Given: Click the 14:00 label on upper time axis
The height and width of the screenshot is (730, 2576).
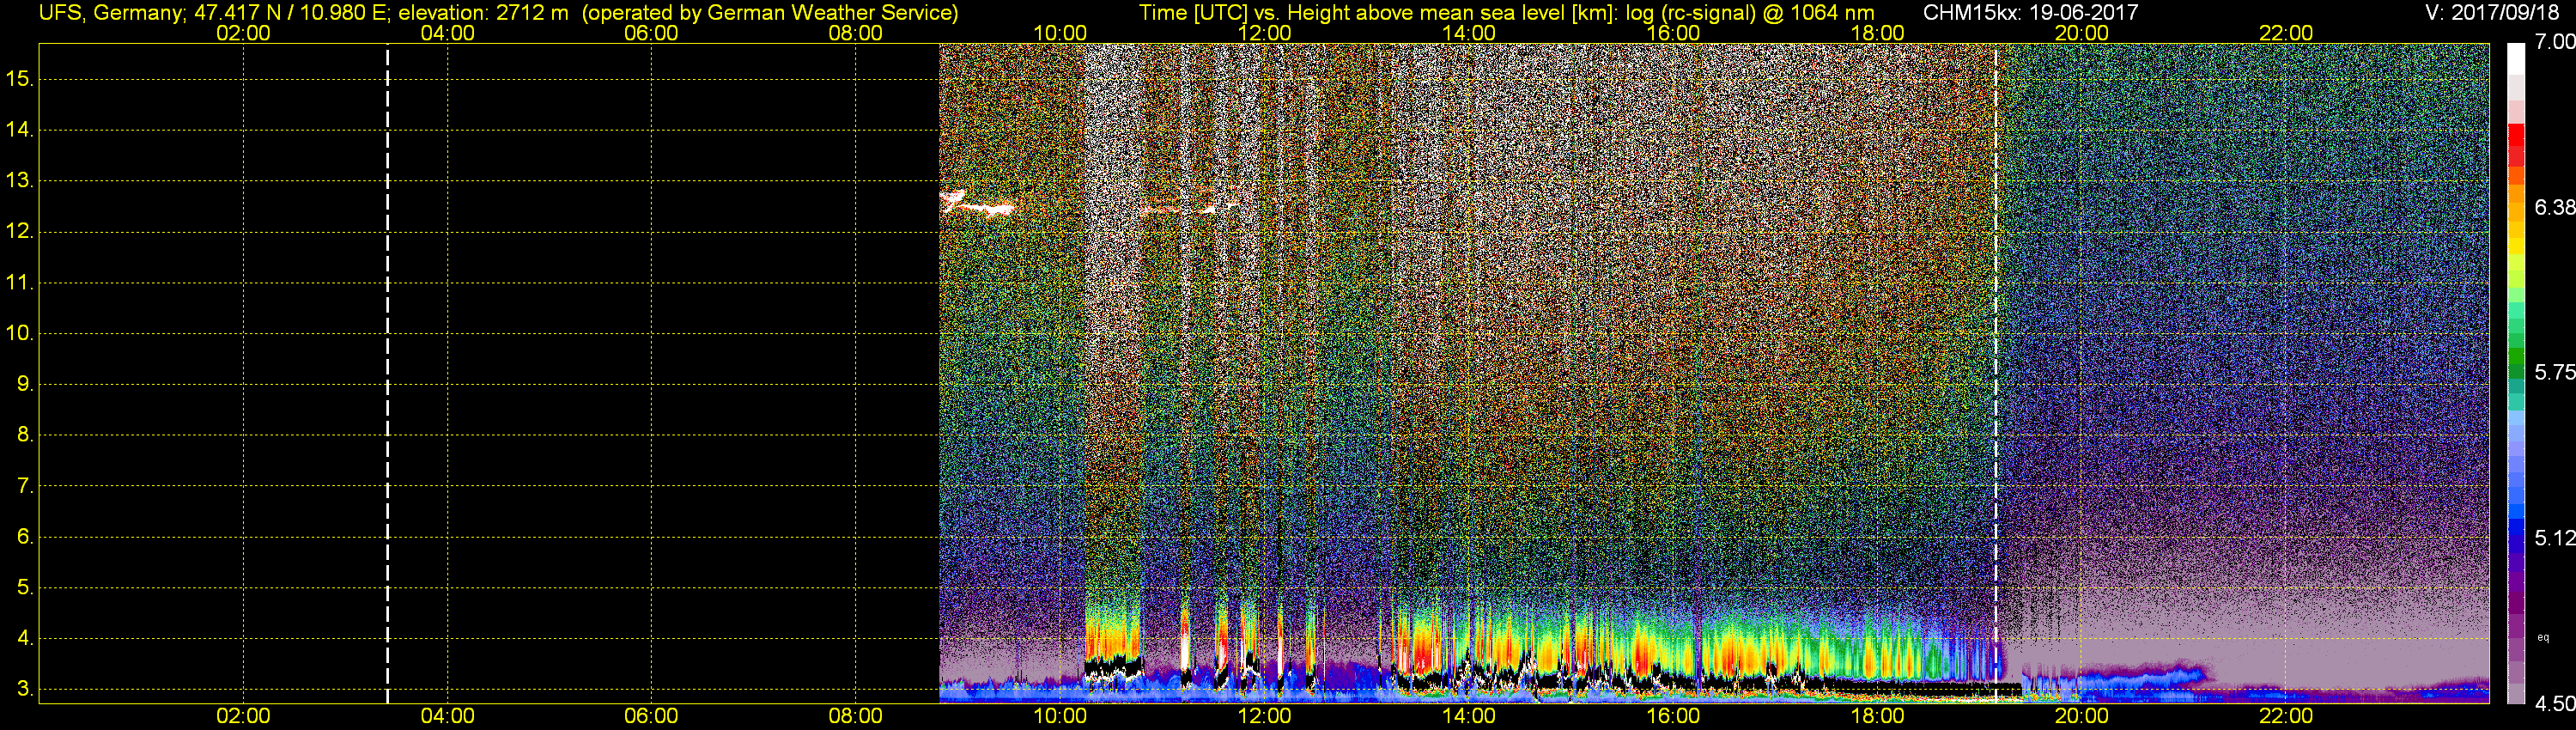Looking at the screenshot, I should point(1469,33).
